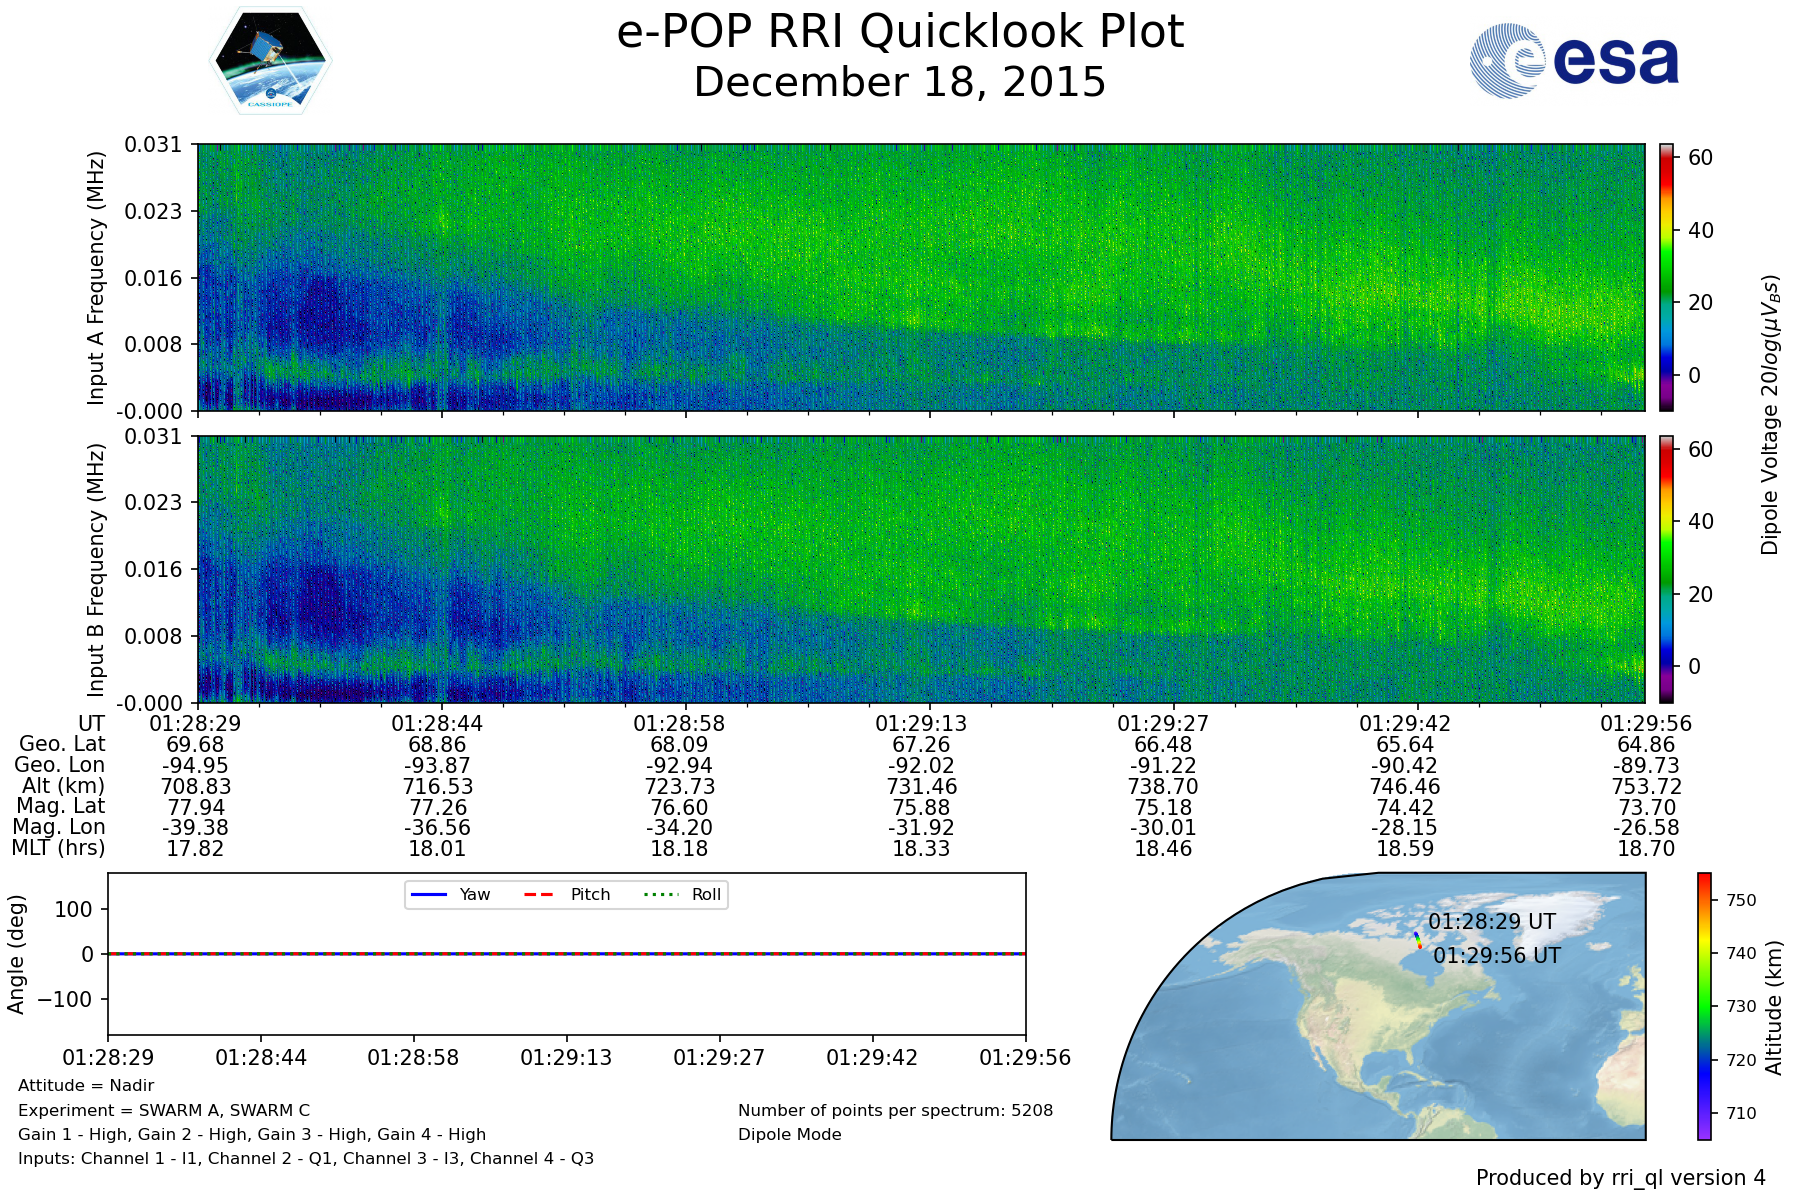Screen dimensions: 1800x1200
Task: Click 'Produced by rri_ql version 4' text
Action: (x=1620, y=1178)
